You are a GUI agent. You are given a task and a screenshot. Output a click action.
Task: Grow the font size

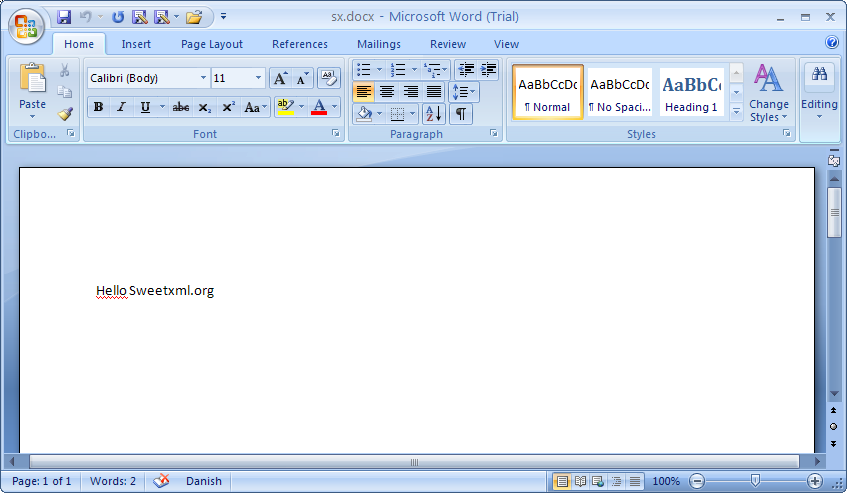[x=280, y=78]
